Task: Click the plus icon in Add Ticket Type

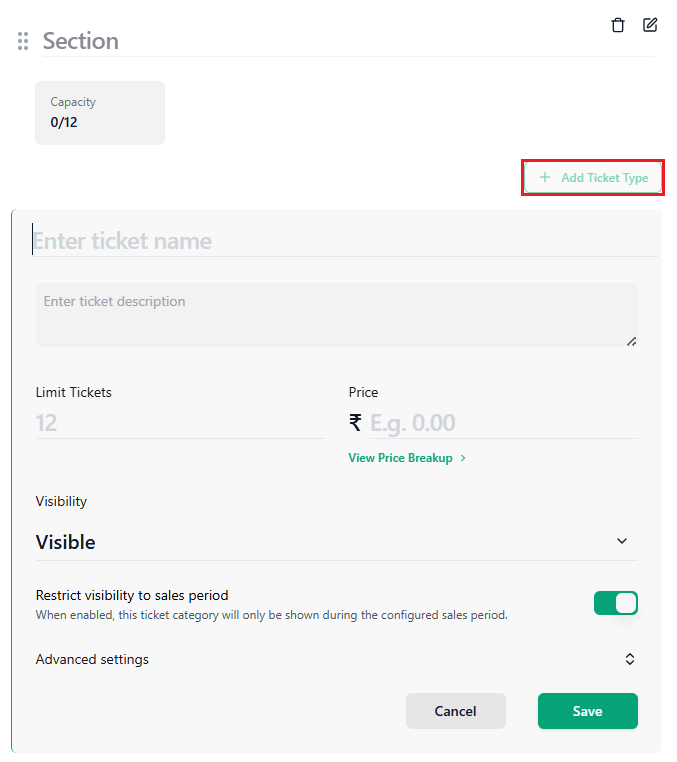Action: pyautogui.click(x=545, y=177)
